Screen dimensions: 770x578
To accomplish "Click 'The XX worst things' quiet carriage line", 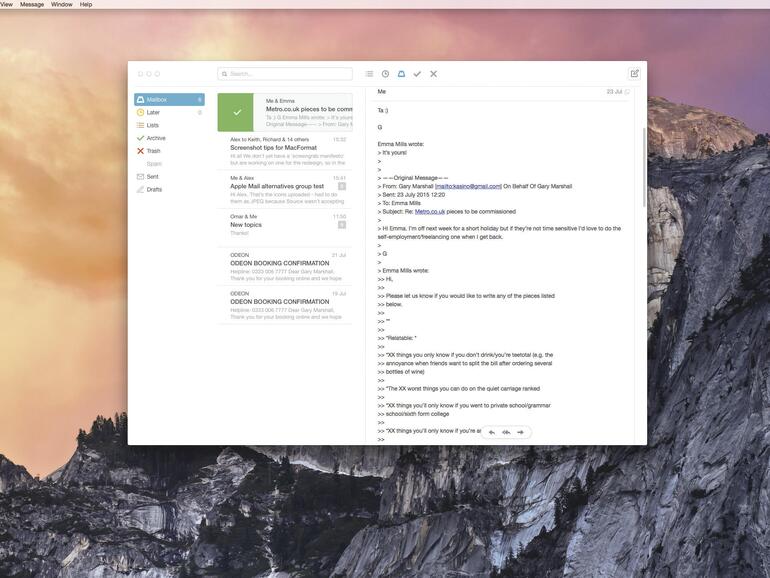I will click(459, 389).
